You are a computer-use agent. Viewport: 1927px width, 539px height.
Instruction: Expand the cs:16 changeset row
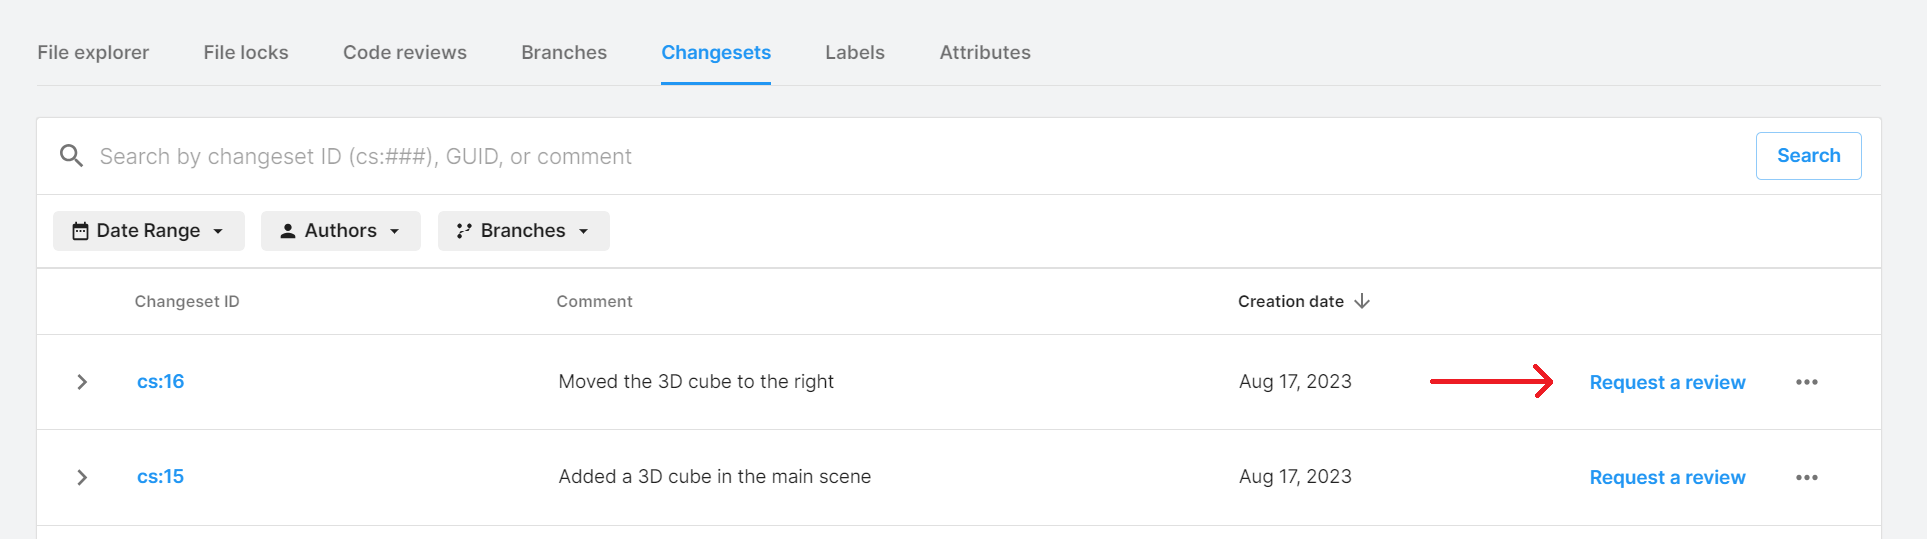pyautogui.click(x=82, y=382)
